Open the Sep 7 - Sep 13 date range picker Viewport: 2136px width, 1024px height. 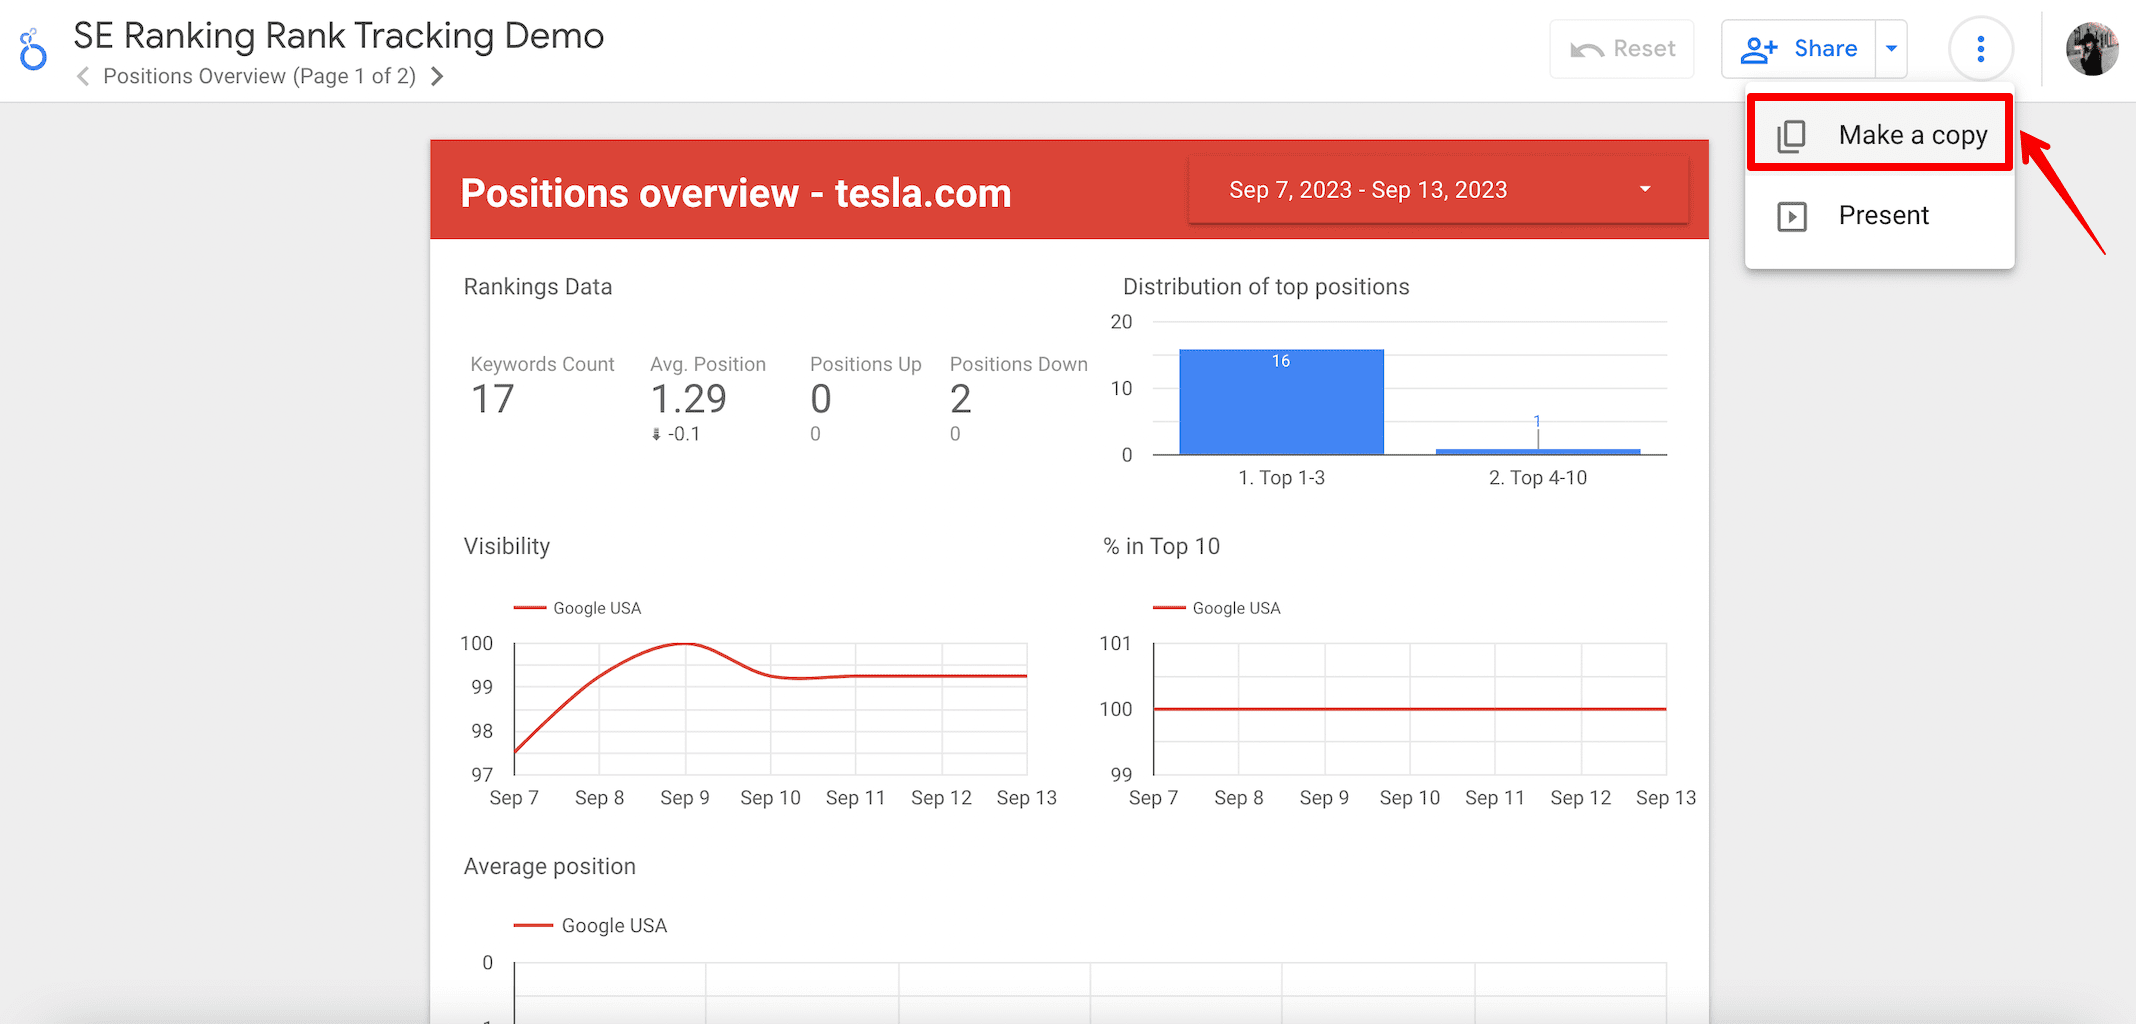(x=1438, y=190)
